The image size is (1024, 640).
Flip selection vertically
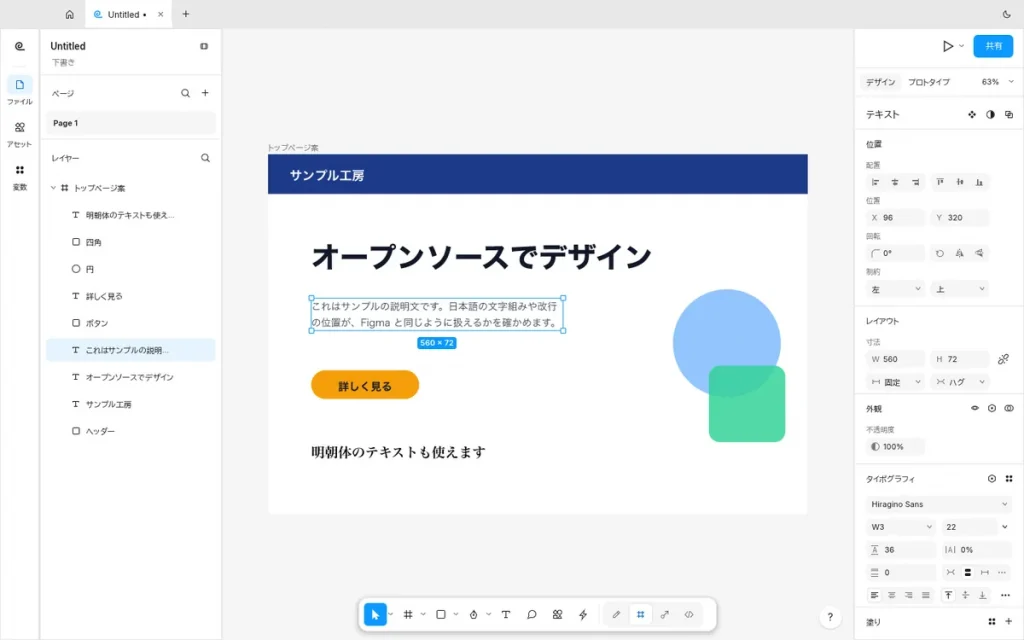[980, 253]
